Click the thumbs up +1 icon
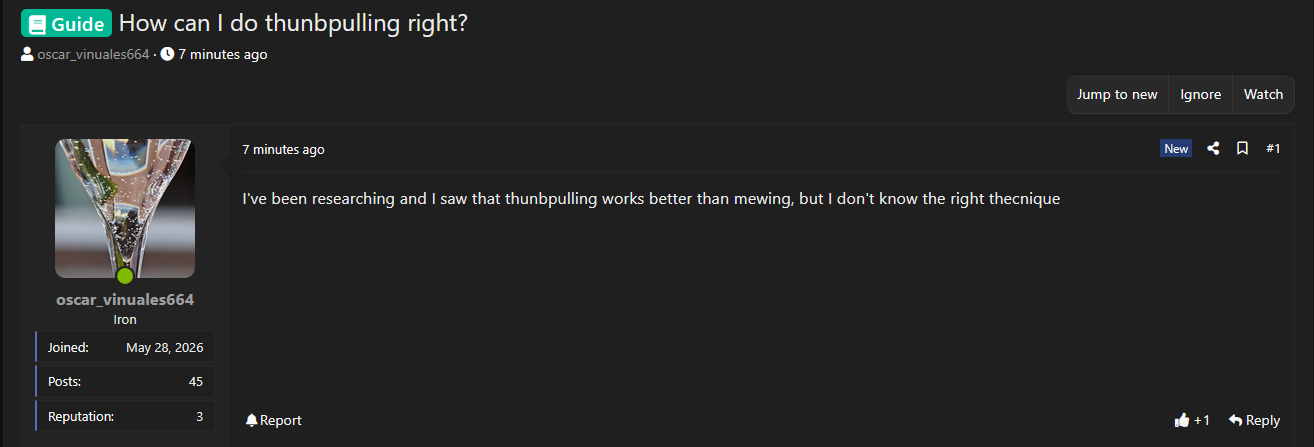Screen dimensions: 1314x447 click(1183, 420)
